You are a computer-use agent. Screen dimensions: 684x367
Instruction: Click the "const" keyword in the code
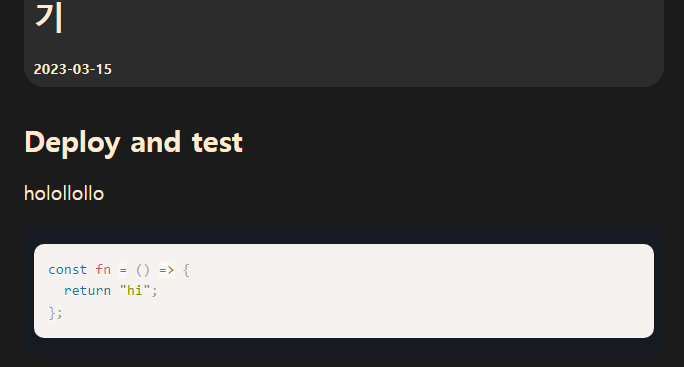68,270
